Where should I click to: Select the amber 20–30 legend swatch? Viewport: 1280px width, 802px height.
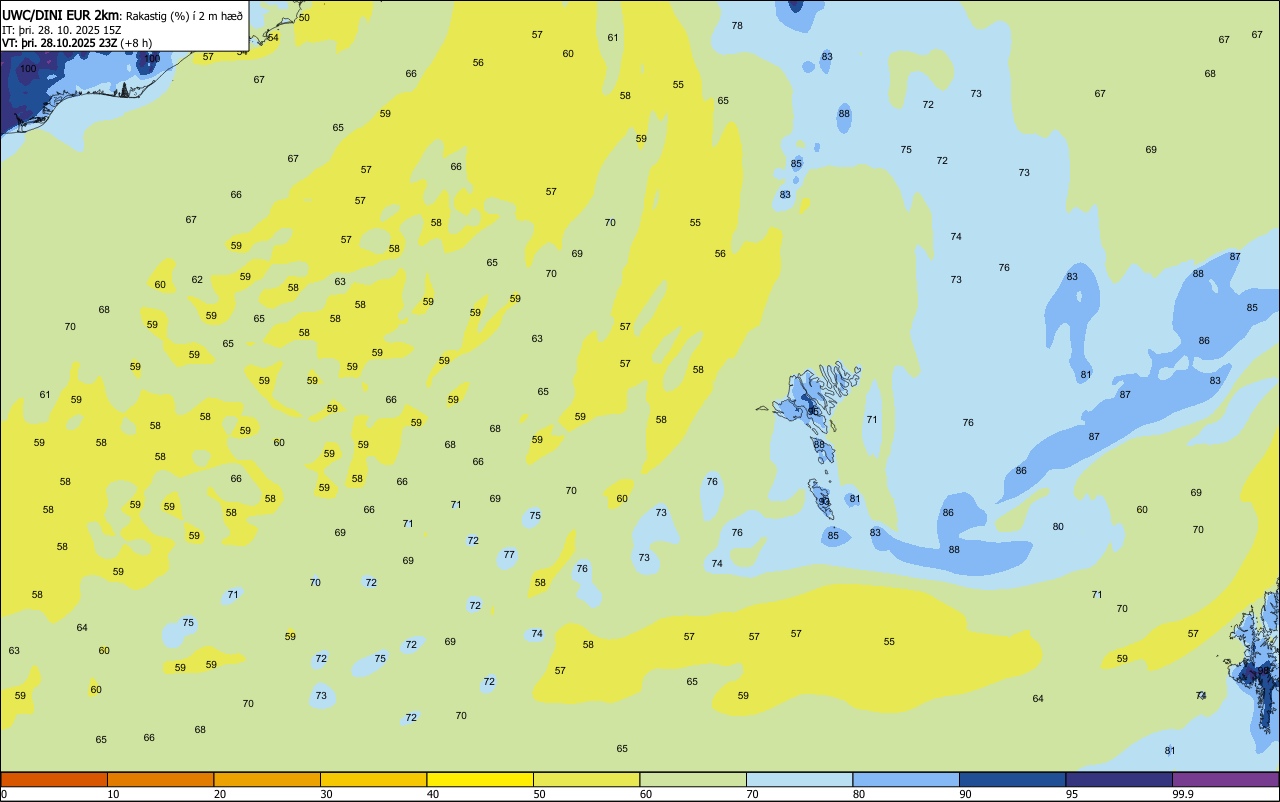267,779
